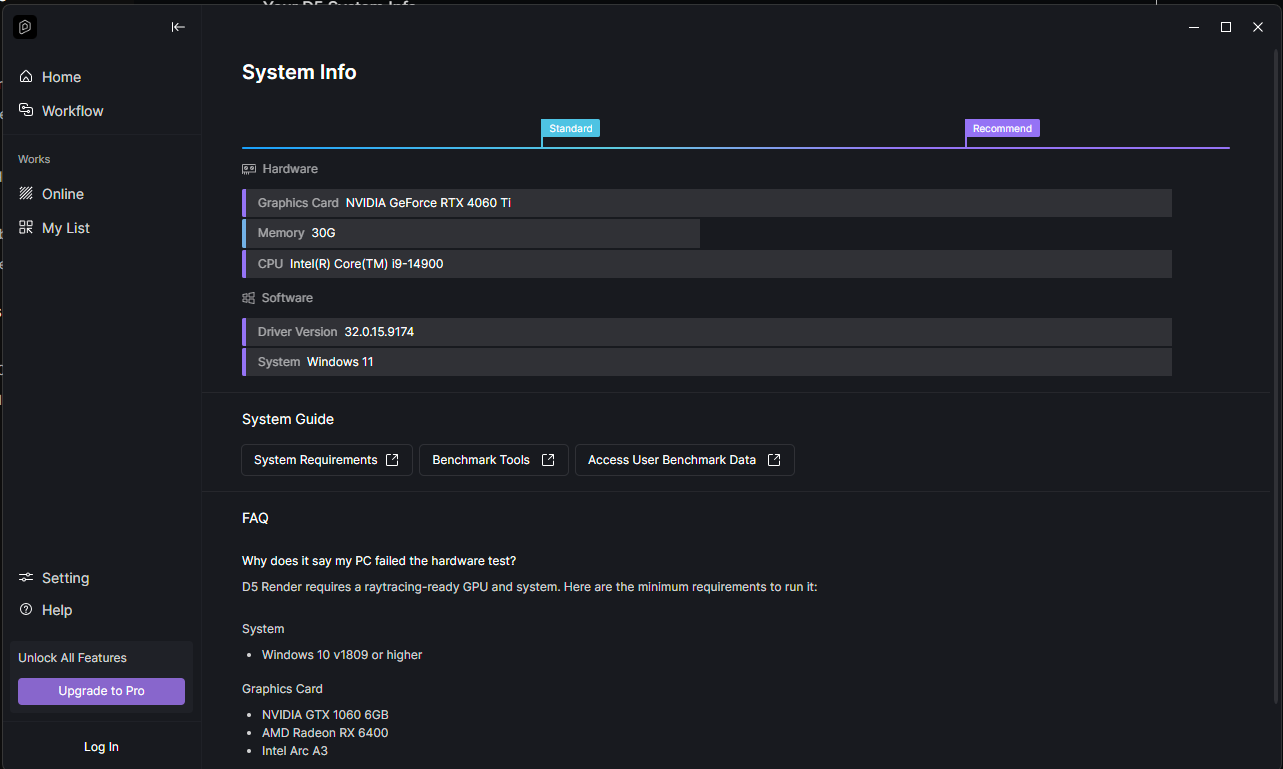Collapse the sidebar with arrow icon
The height and width of the screenshot is (769, 1283).
(178, 27)
